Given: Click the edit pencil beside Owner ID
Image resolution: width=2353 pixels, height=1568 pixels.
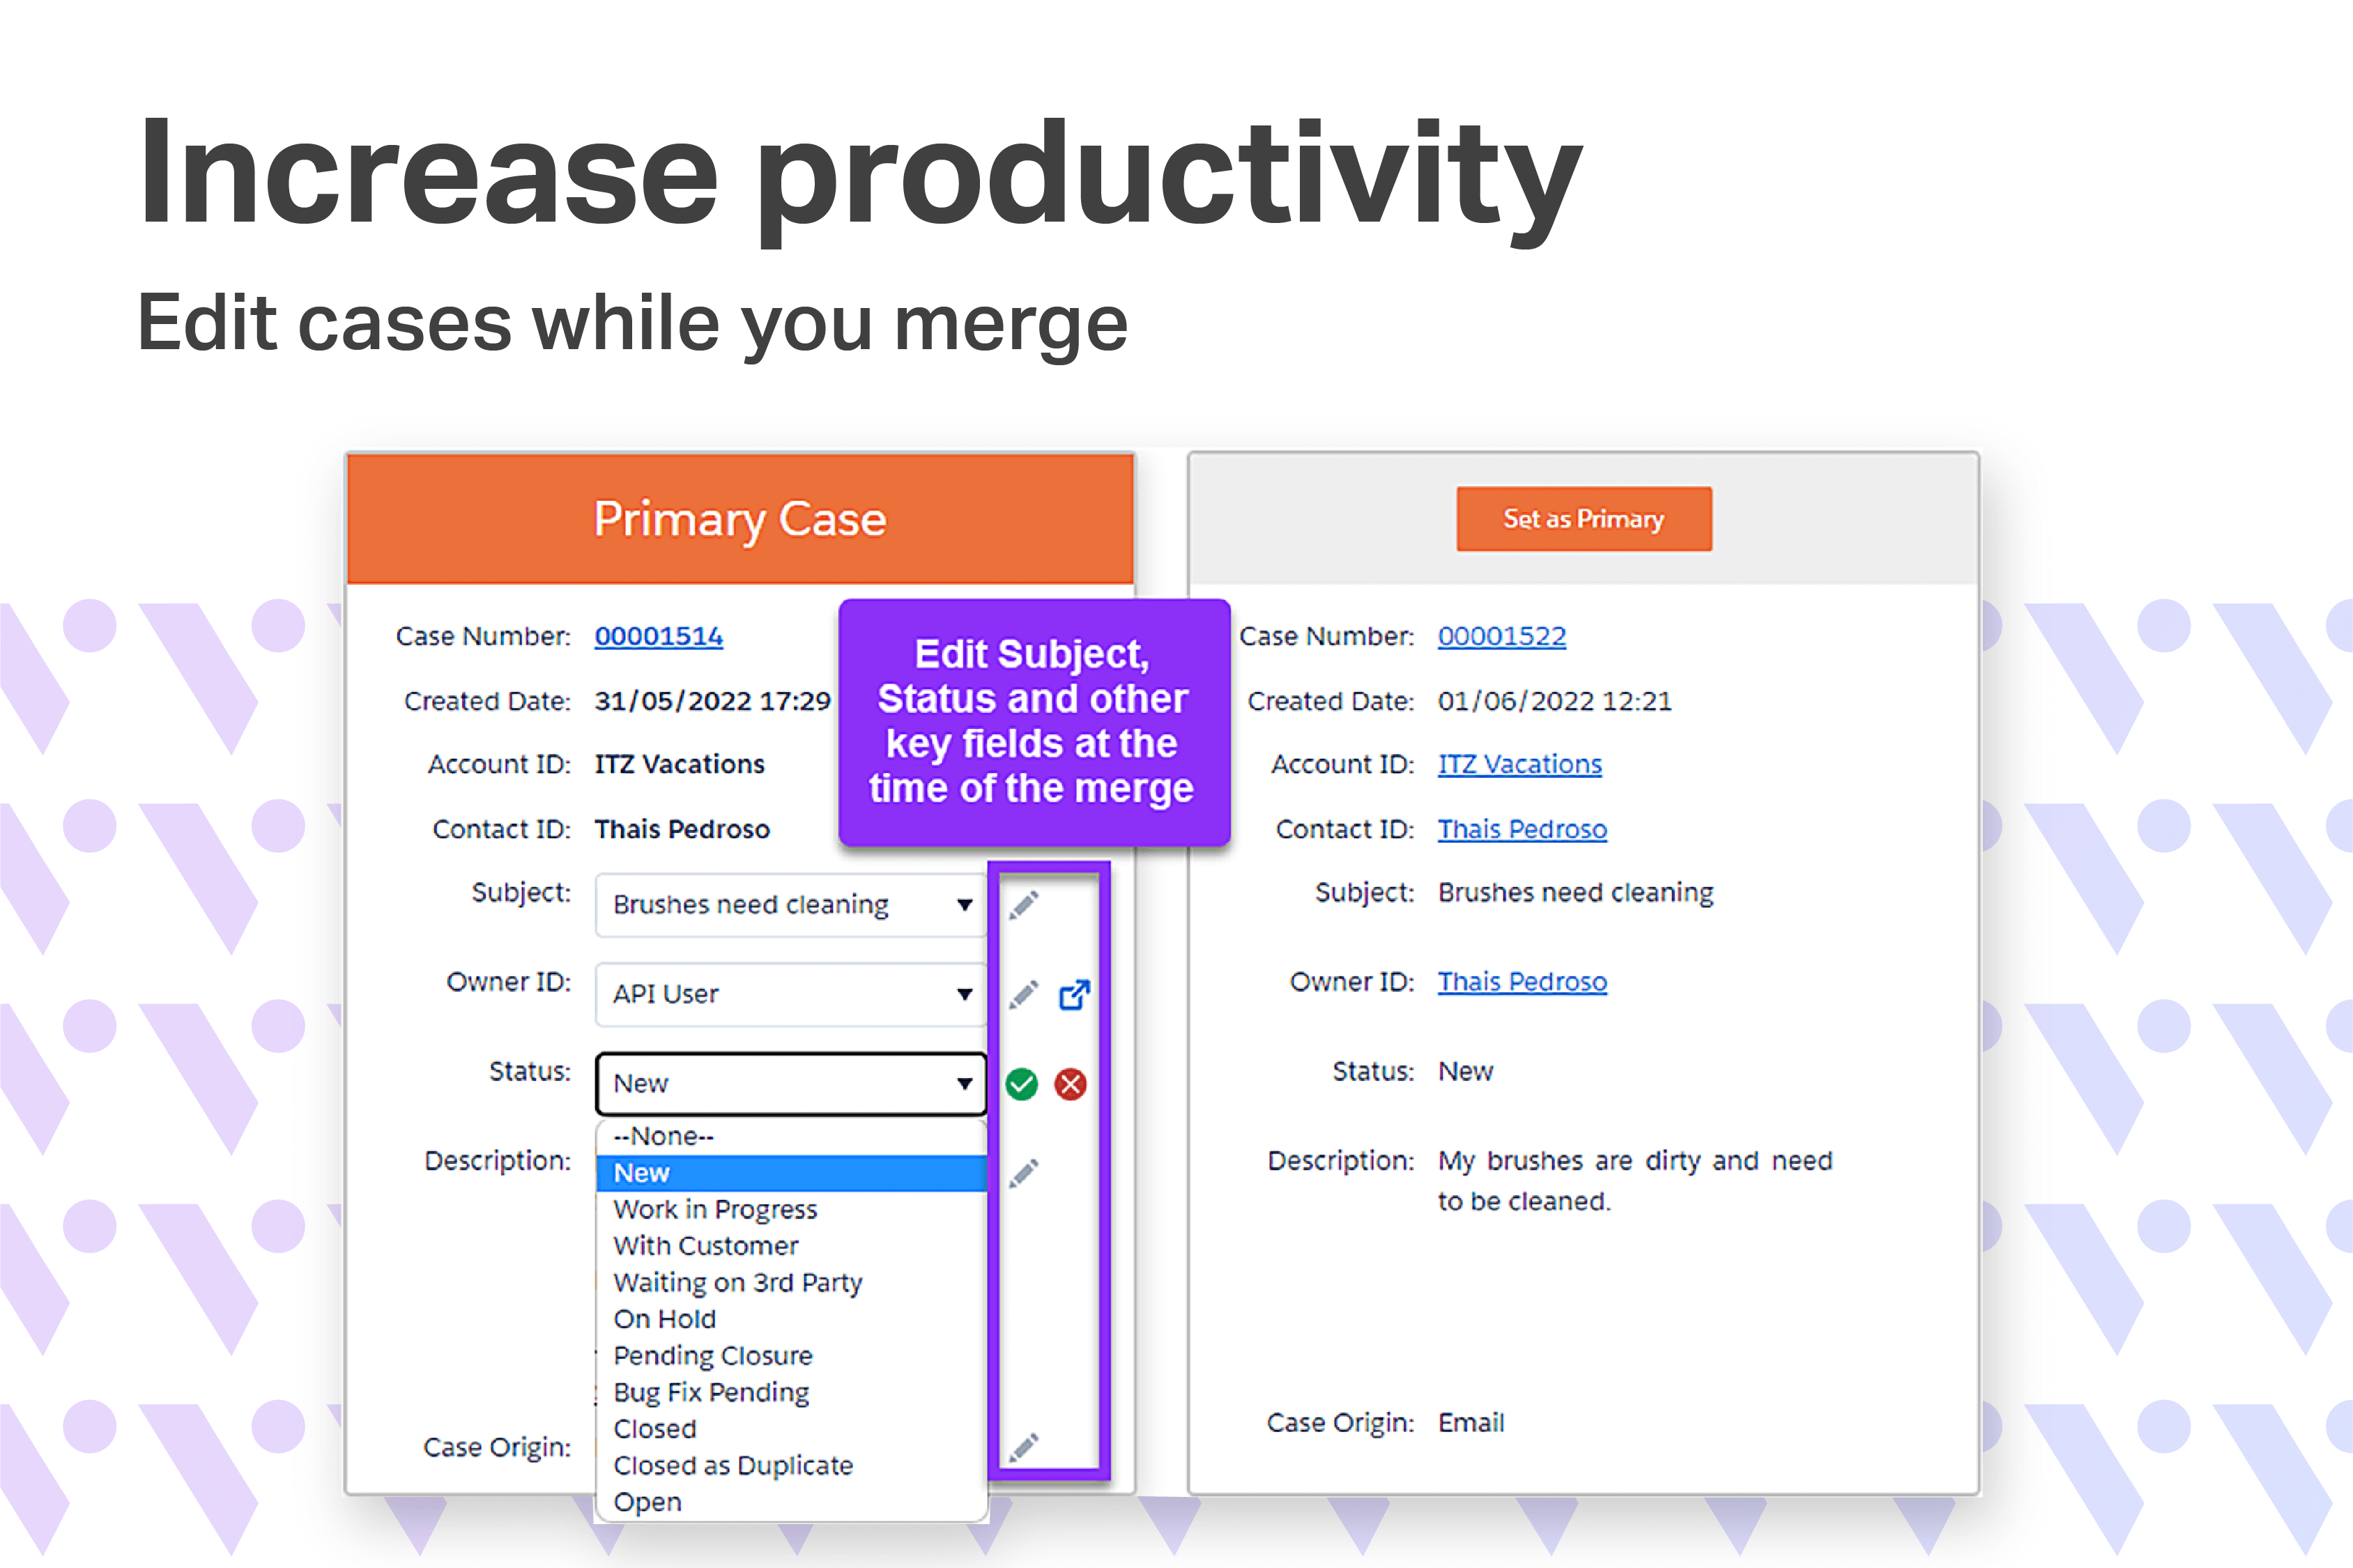Looking at the screenshot, I should (1023, 994).
